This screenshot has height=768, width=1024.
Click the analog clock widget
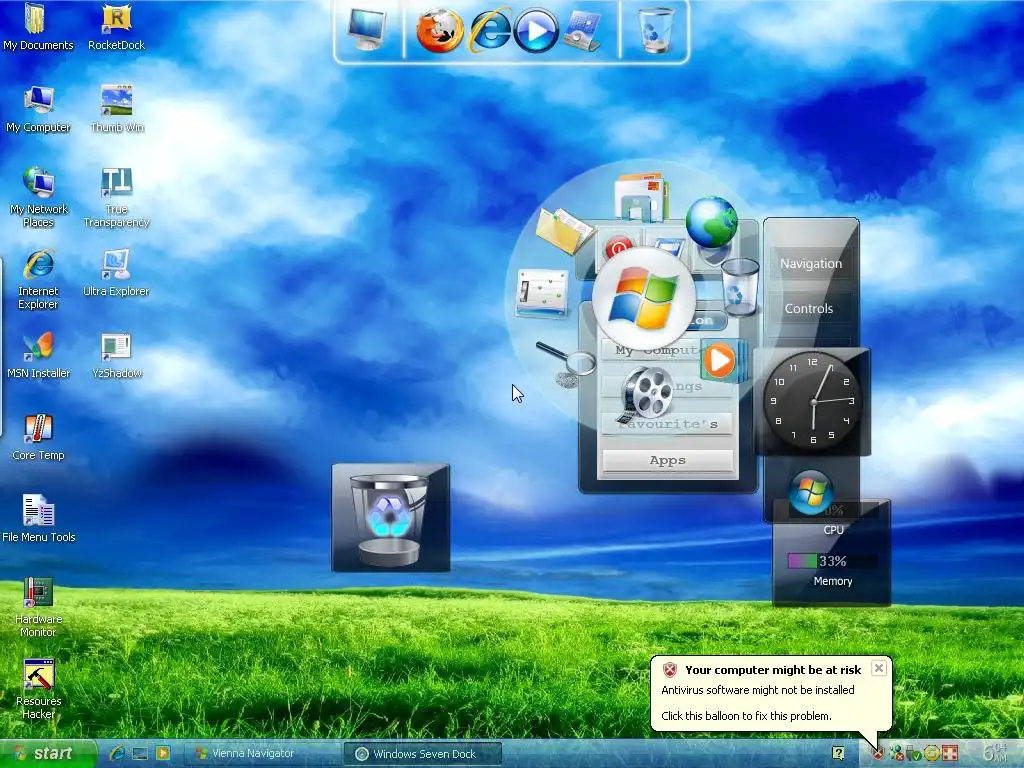[812, 400]
